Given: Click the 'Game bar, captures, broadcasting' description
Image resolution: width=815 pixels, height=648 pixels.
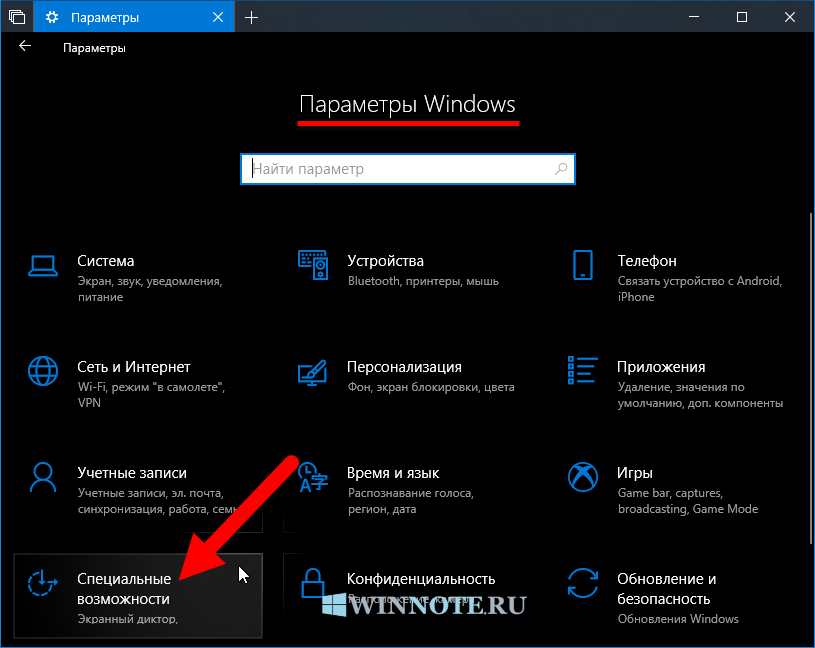Looking at the screenshot, I should pos(688,501).
